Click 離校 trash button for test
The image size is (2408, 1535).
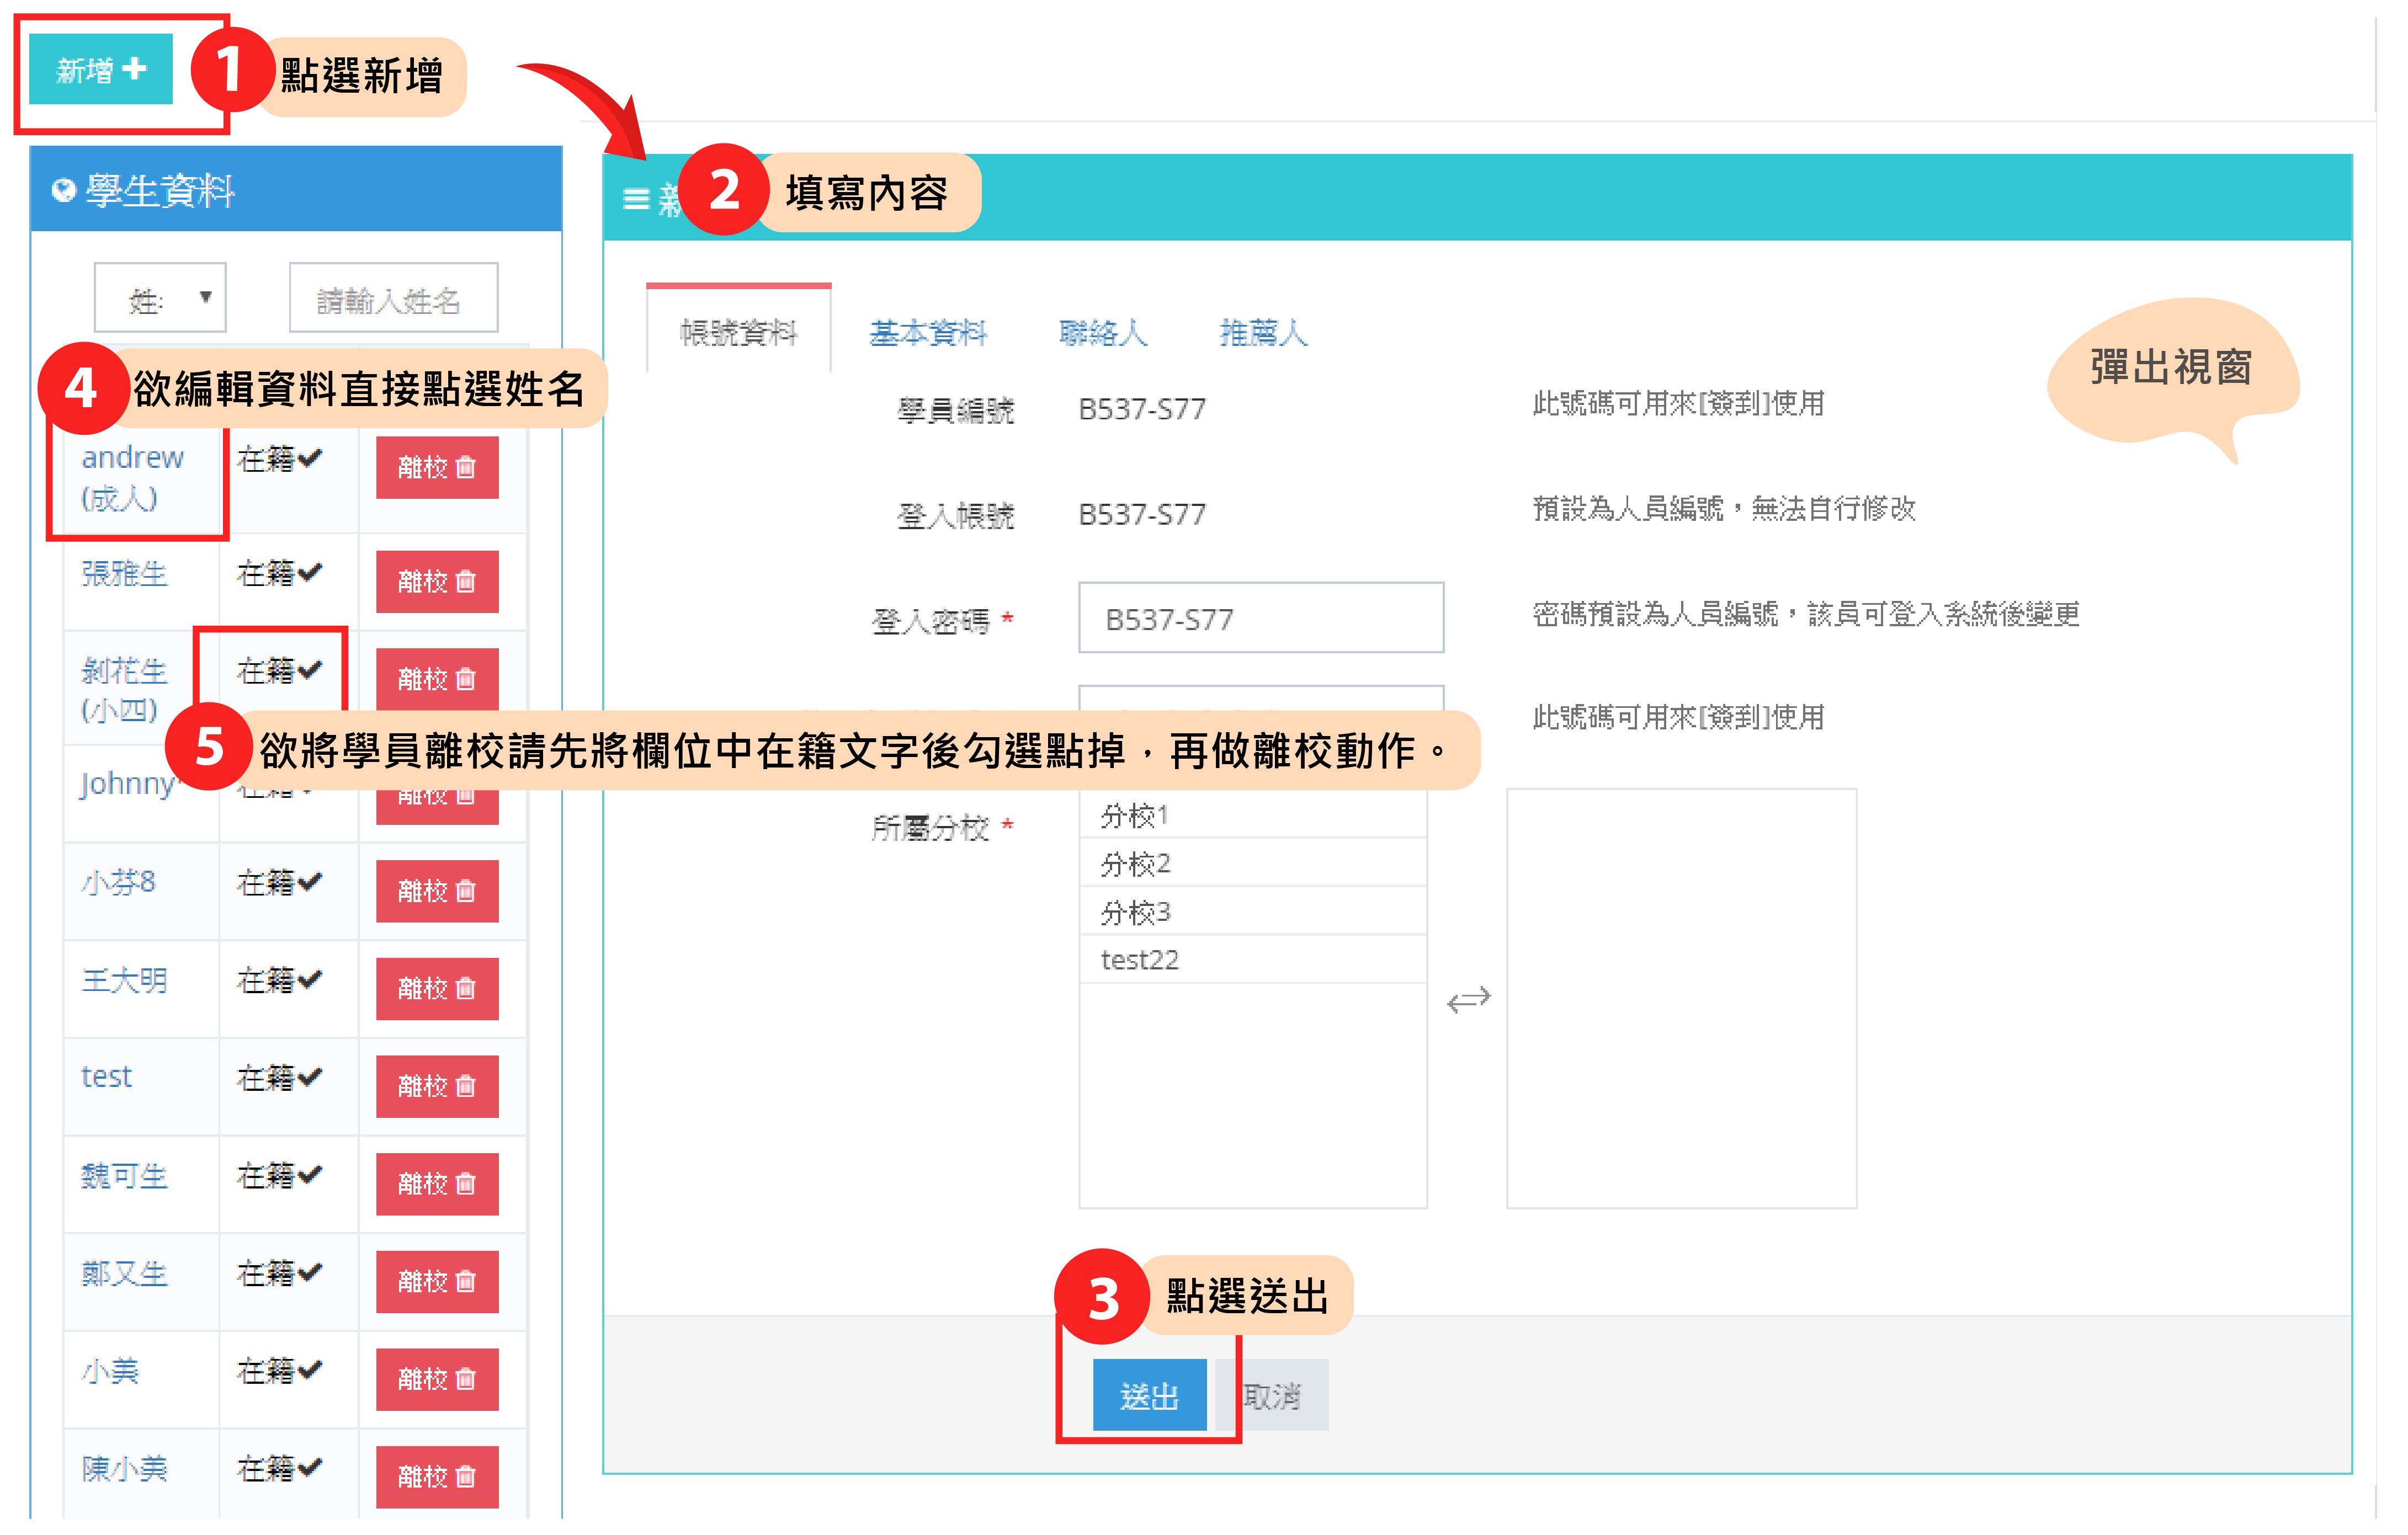[437, 1086]
